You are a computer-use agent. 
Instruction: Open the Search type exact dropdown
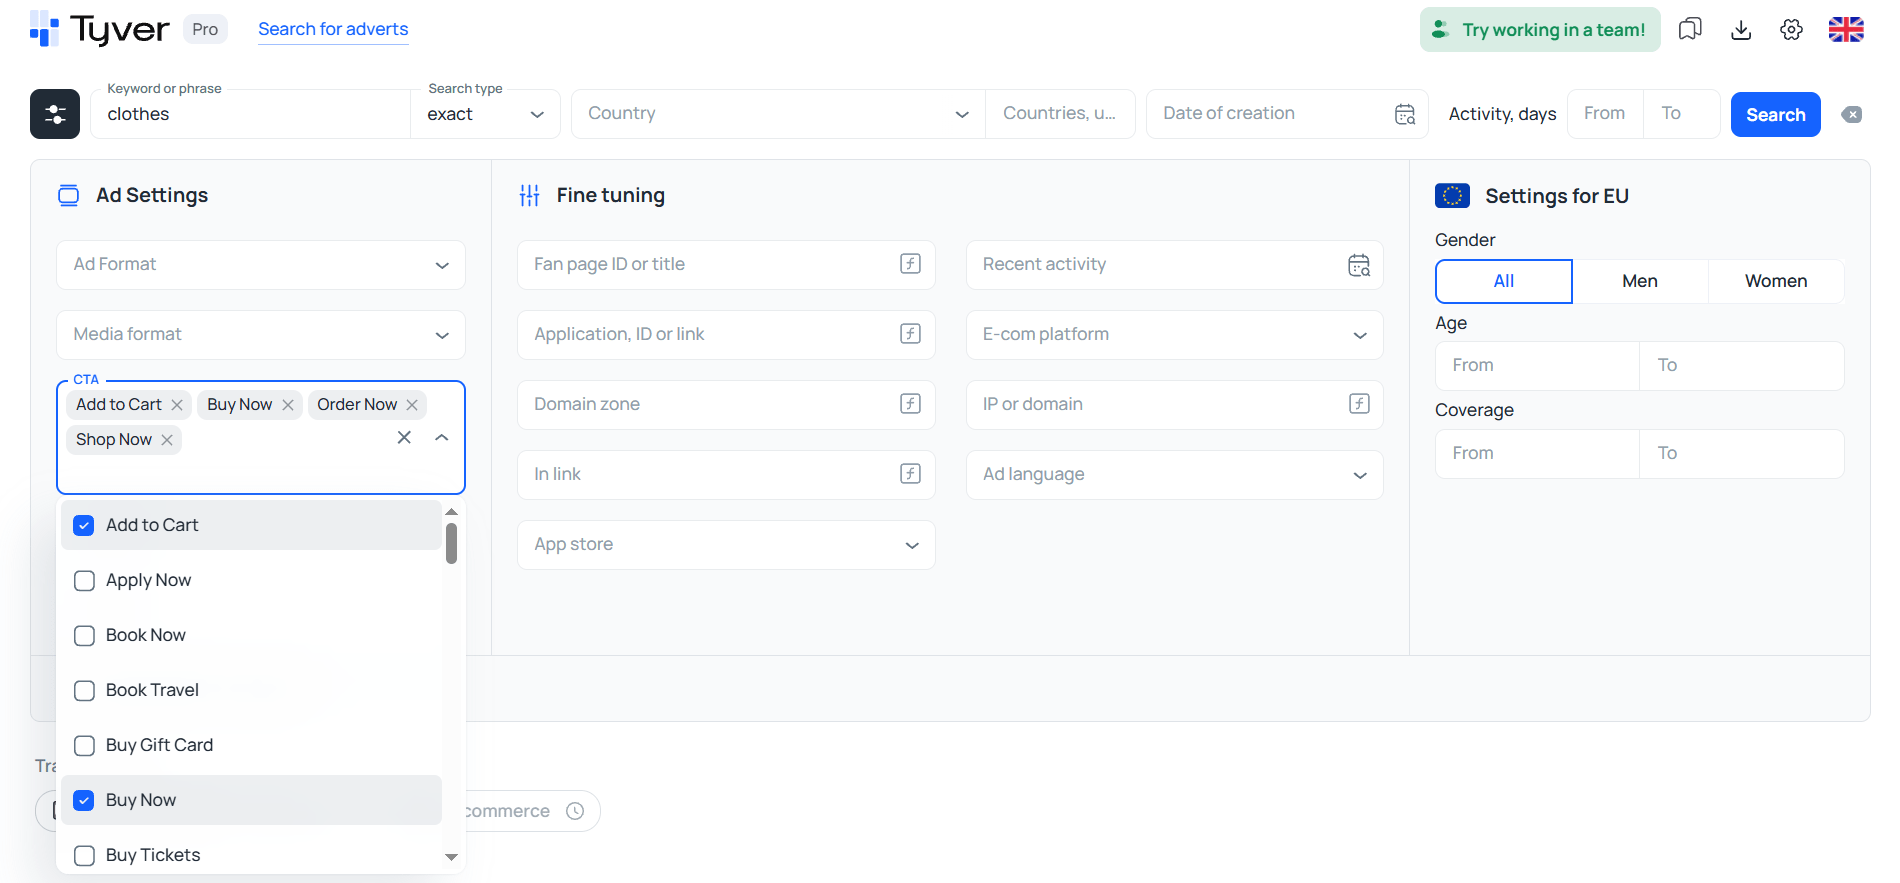pyautogui.click(x=485, y=114)
